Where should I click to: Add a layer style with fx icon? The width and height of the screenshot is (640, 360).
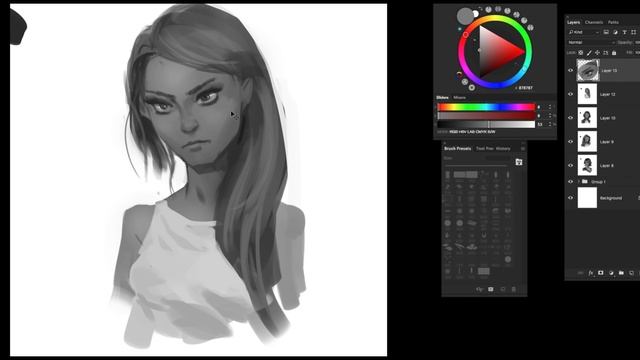click(591, 273)
